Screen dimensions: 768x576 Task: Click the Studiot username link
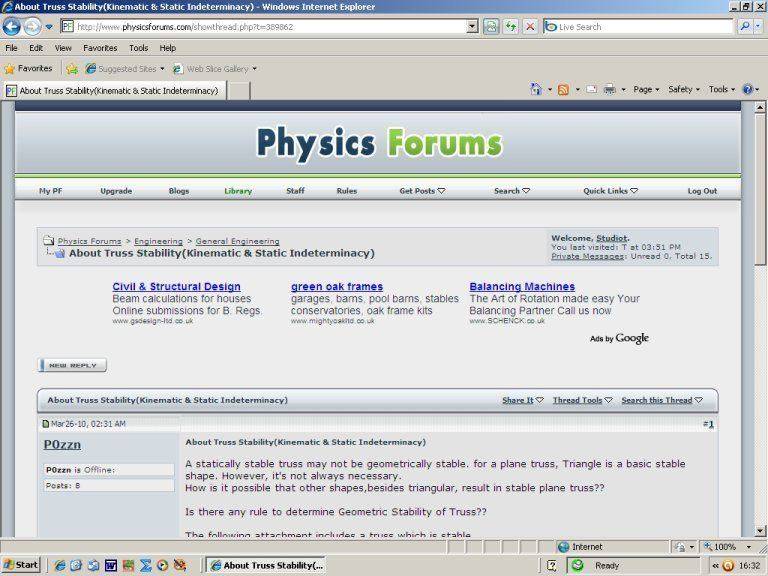click(x=612, y=238)
